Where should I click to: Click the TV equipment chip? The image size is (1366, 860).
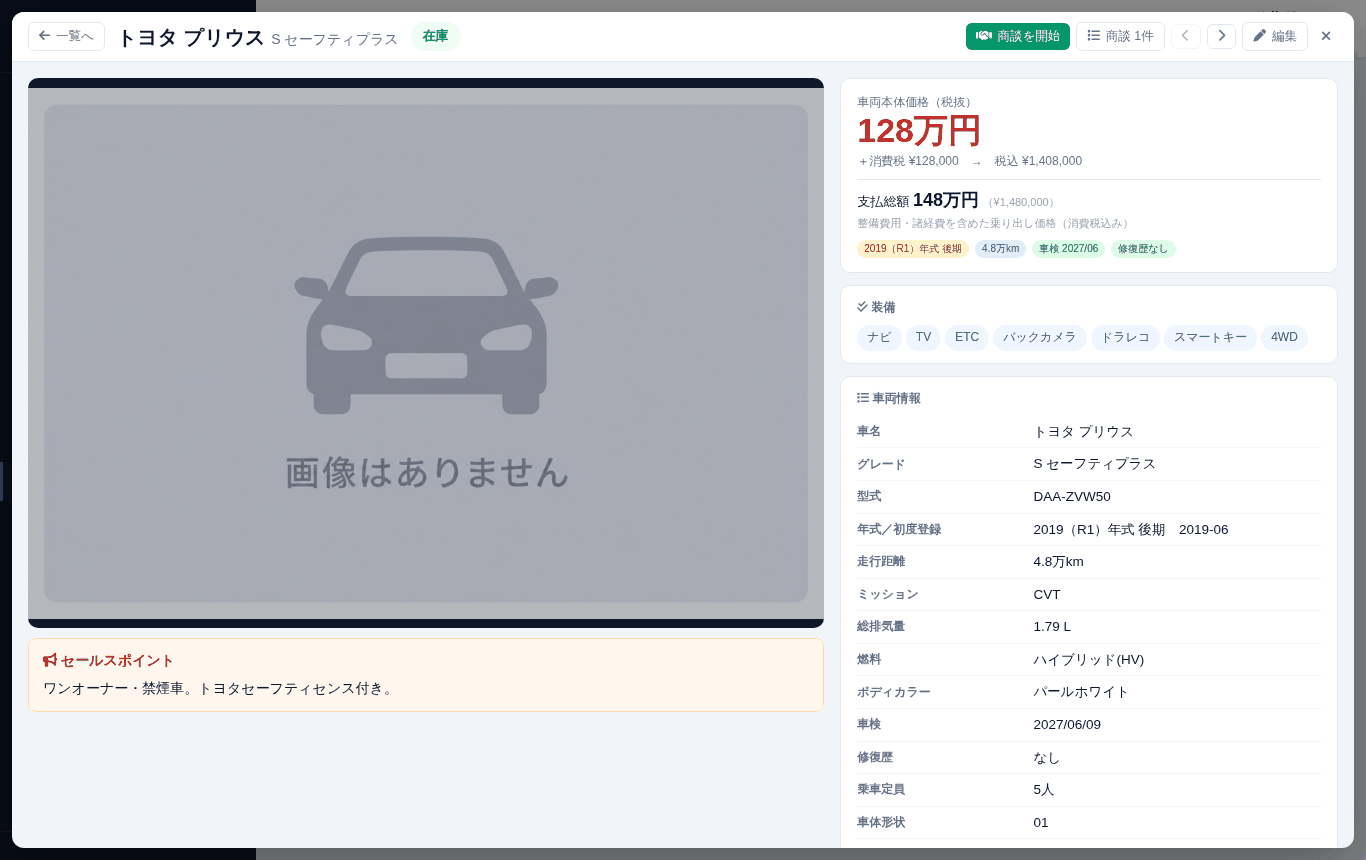pyautogui.click(x=923, y=338)
